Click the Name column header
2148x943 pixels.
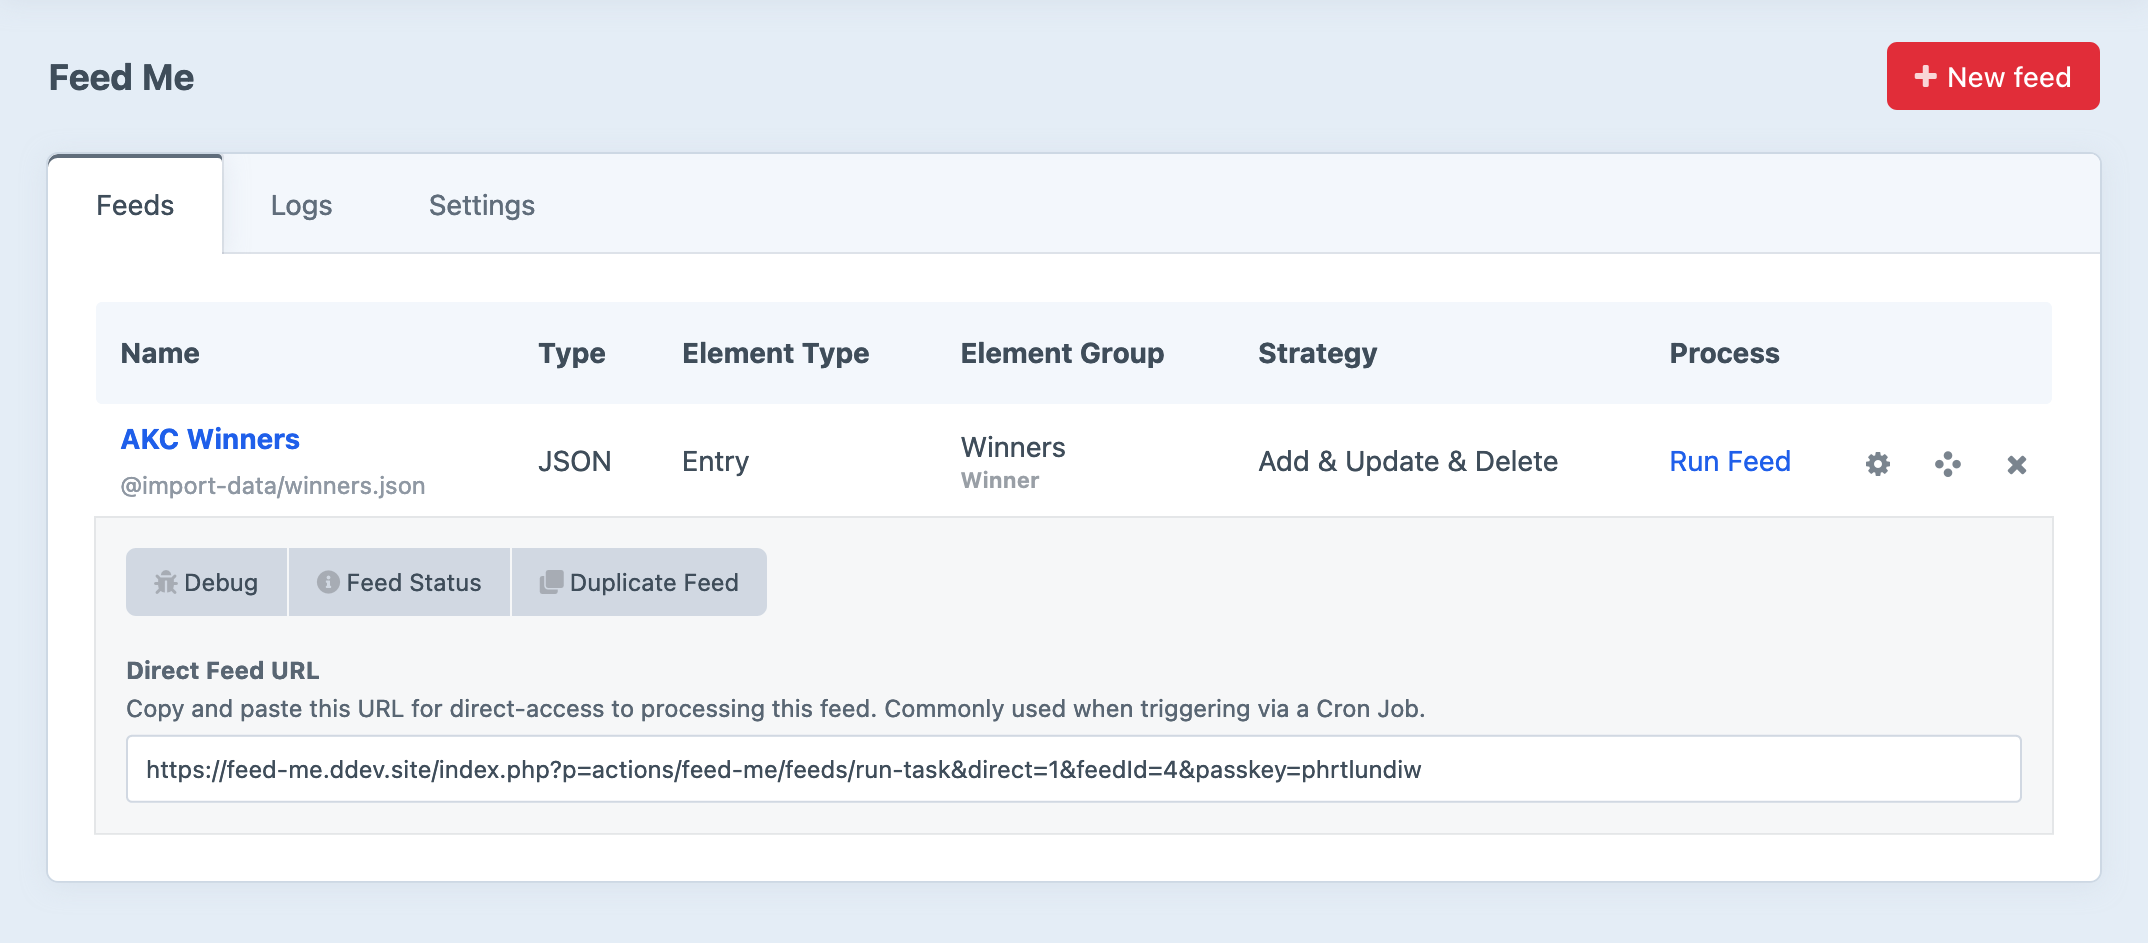coord(160,353)
